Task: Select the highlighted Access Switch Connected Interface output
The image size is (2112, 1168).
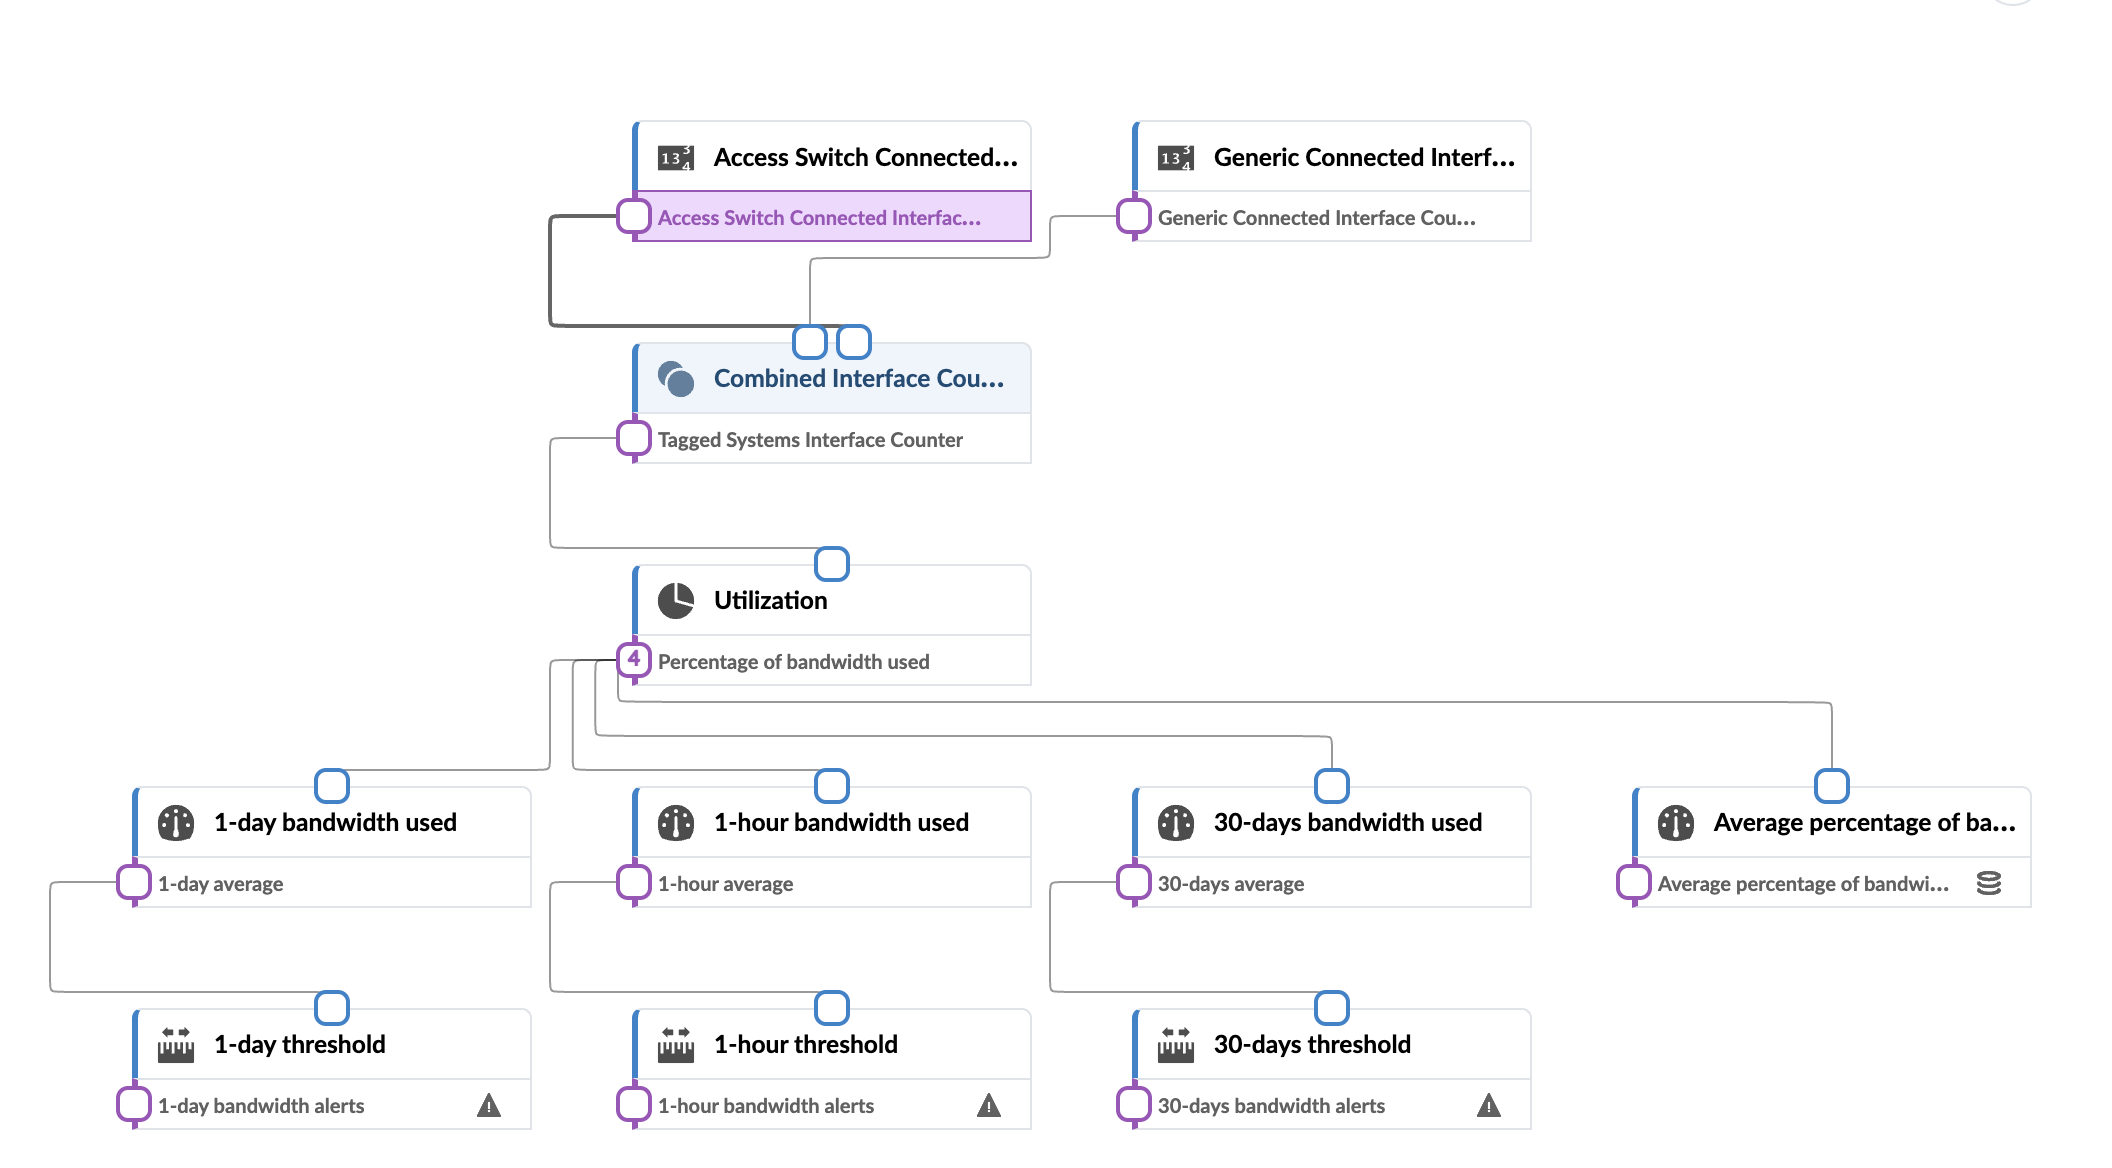Action: tap(819, 218)
